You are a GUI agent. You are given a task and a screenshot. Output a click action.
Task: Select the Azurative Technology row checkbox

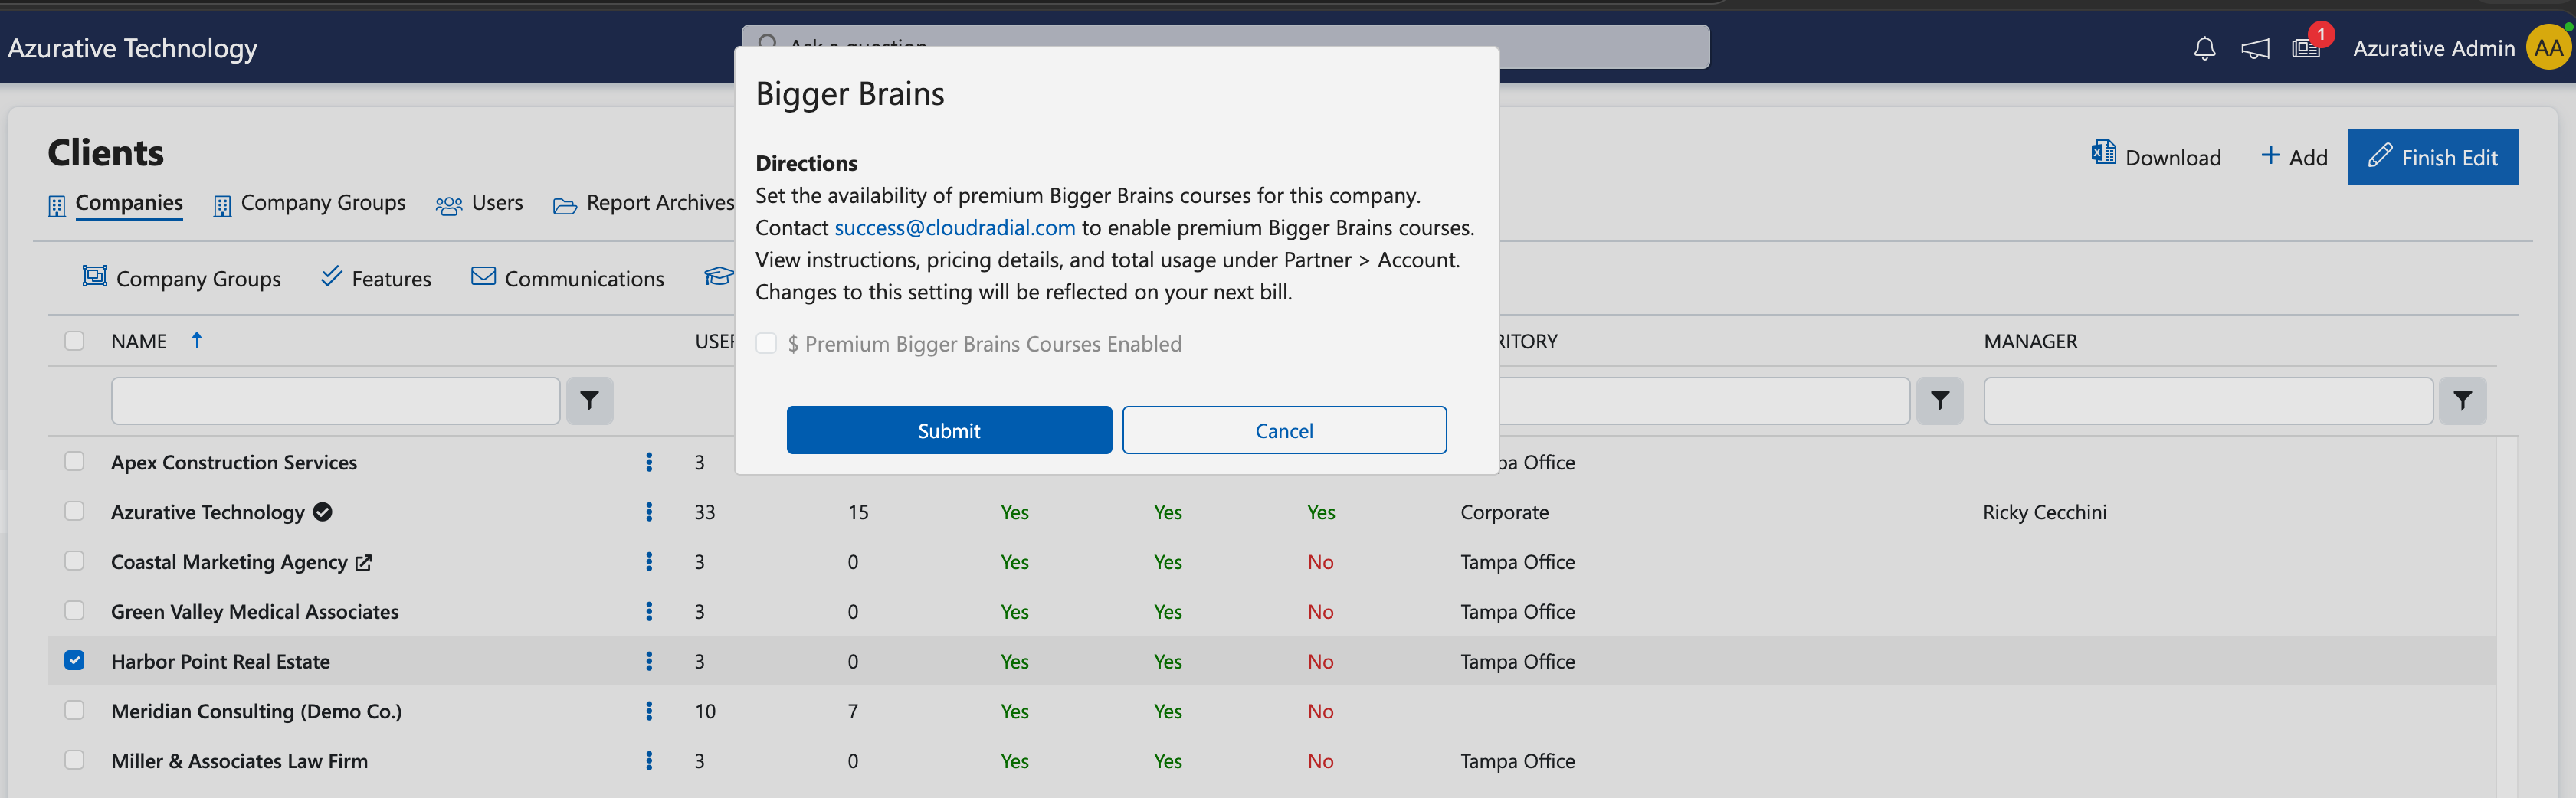(x=74, y=511)
